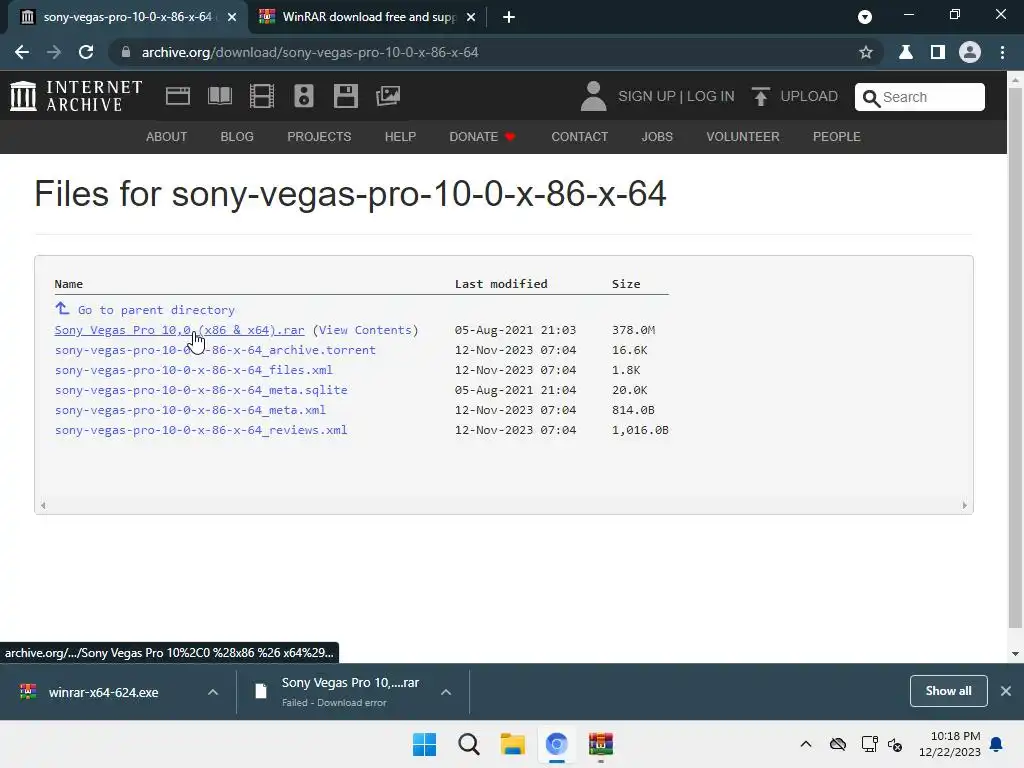Open the Internet Archive home logo

tap(76, 96)
